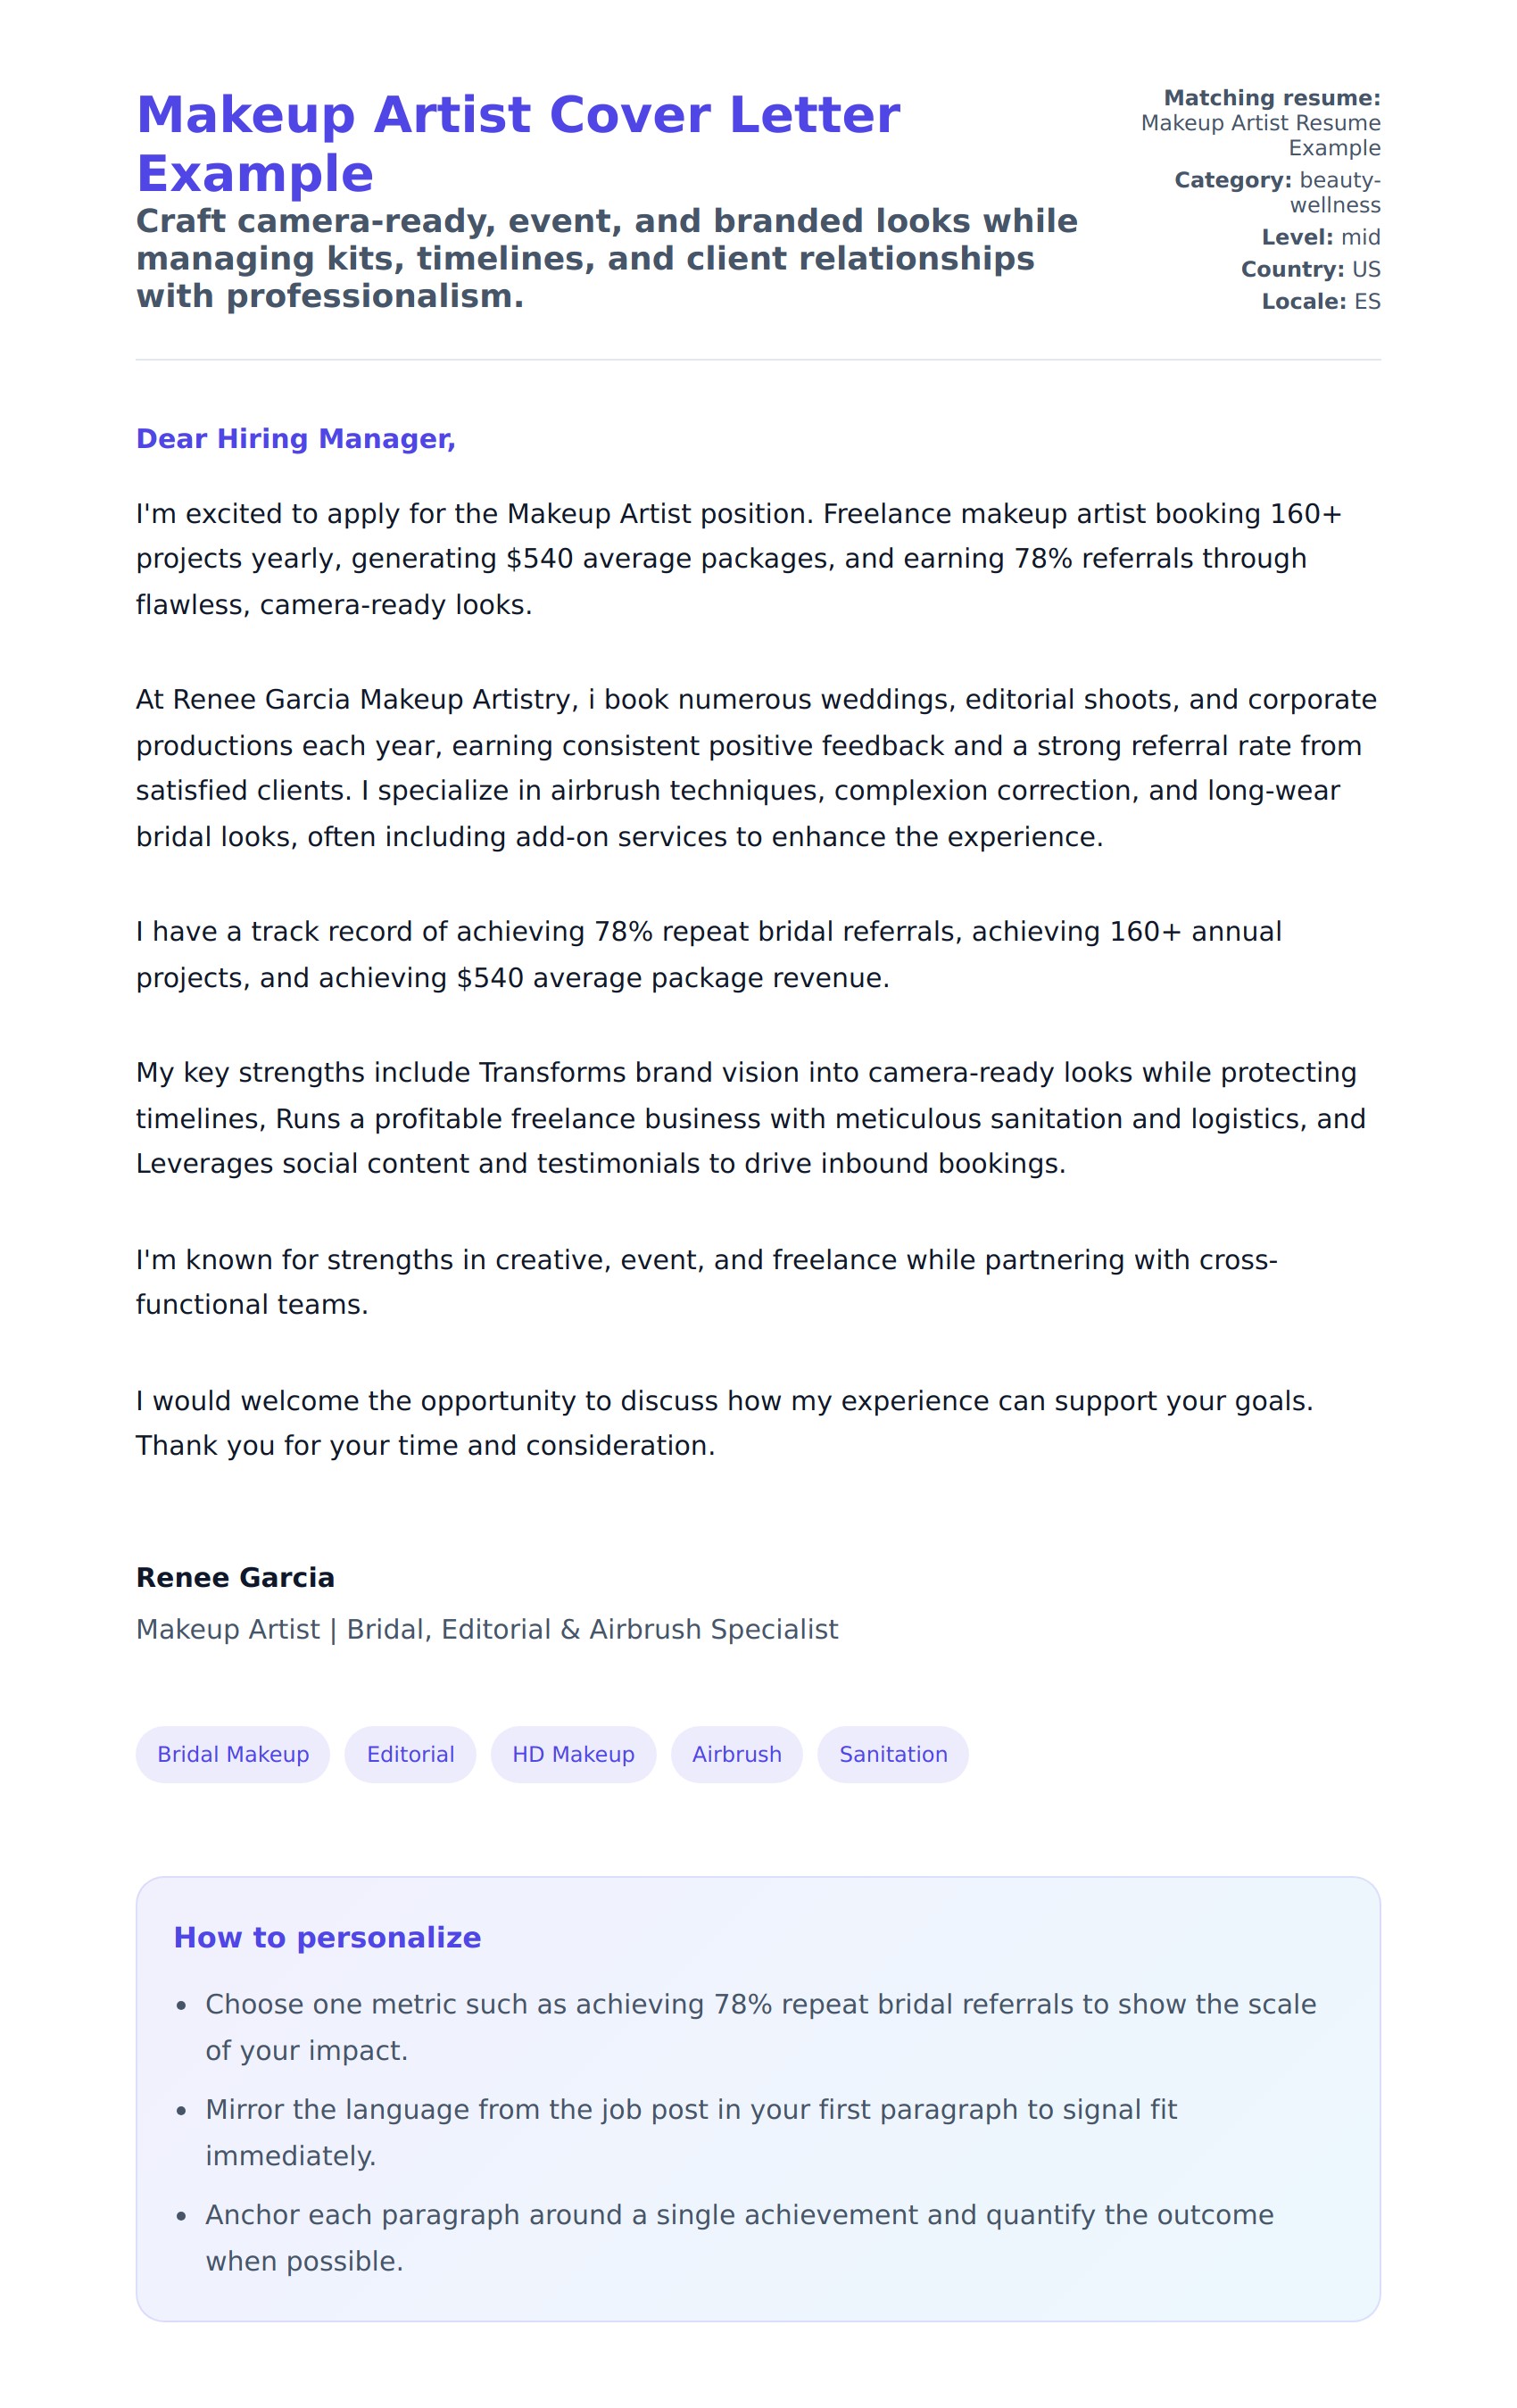Viewport: 1517px width, 2408px height.
Task: Click the Makeup Artist Cover Letter Example title
Action: click(517, 143)
